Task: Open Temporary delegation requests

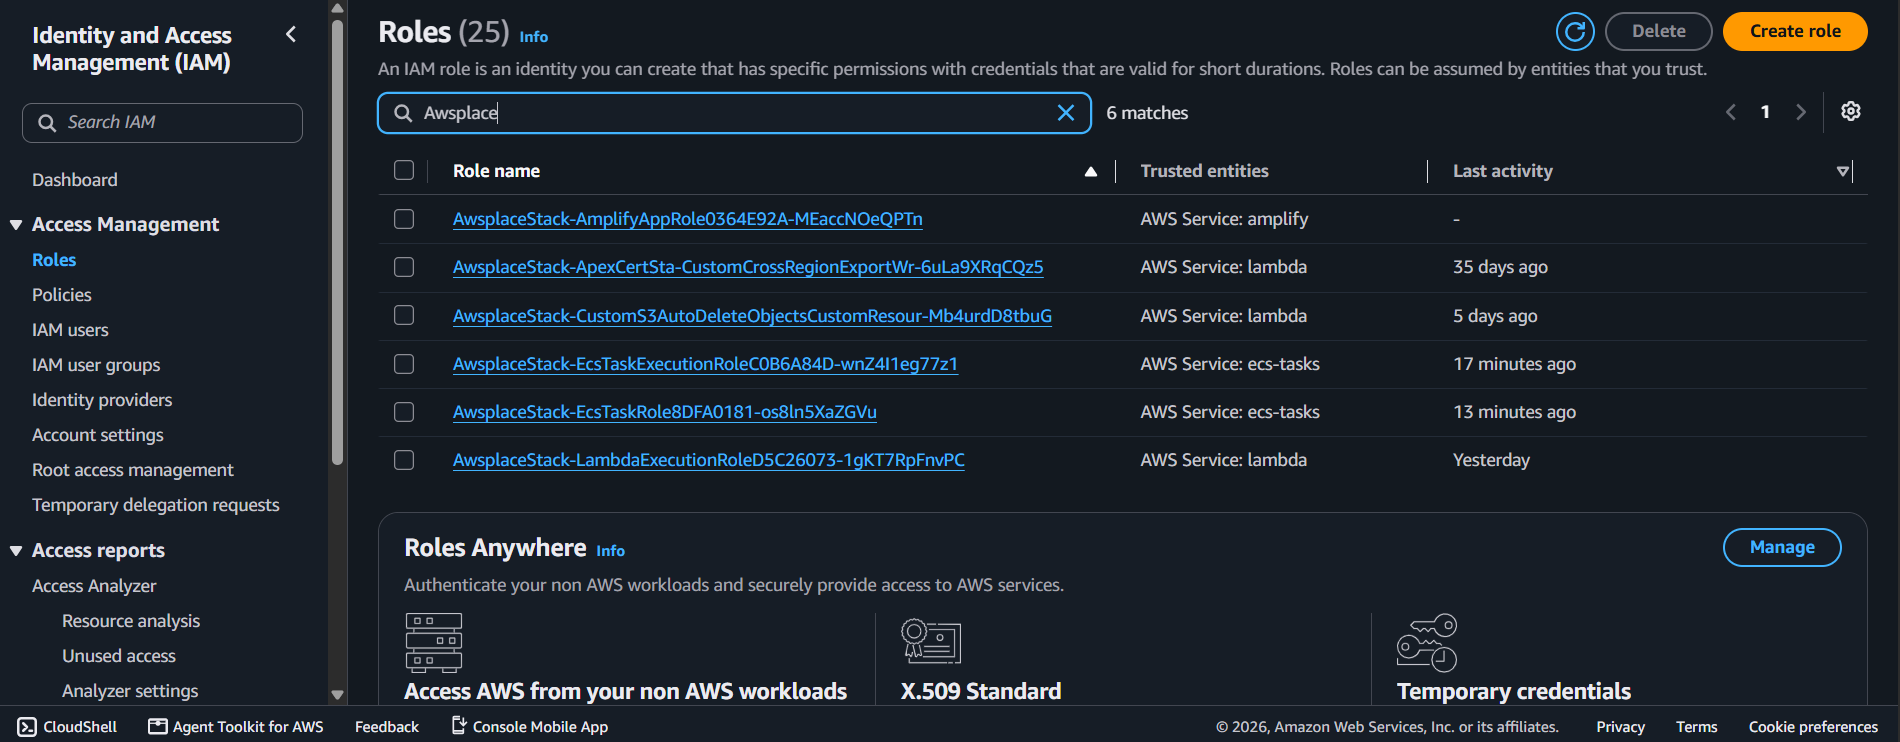Action: 156,505
